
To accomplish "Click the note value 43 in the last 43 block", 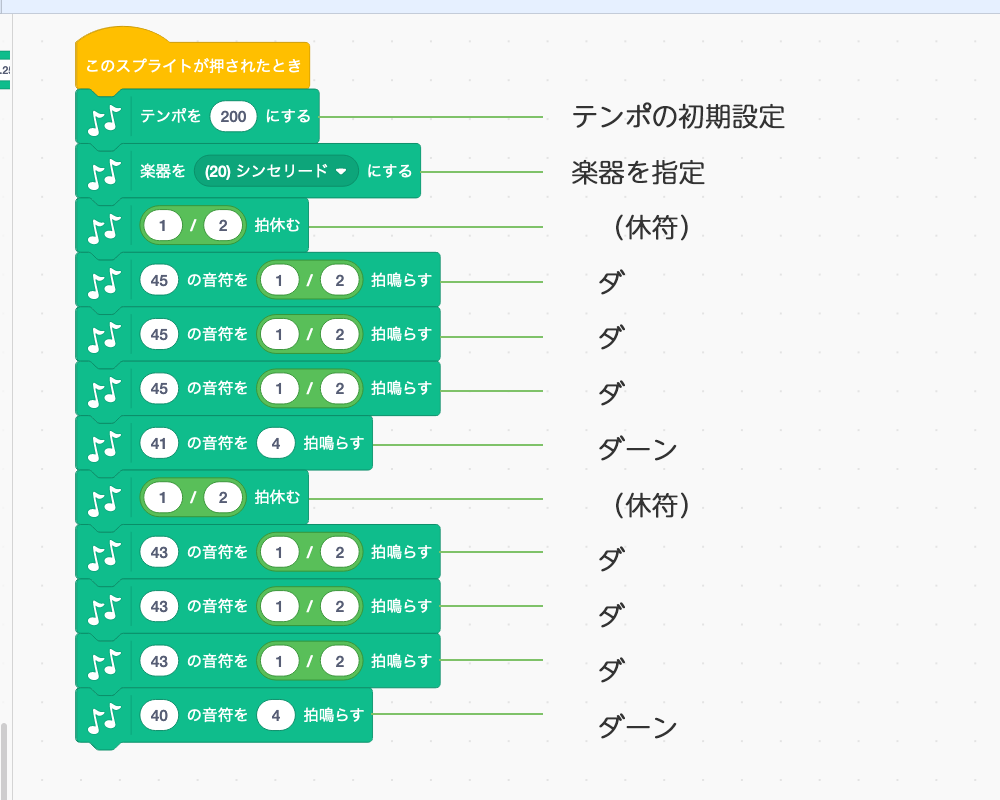I will point(159,661).
